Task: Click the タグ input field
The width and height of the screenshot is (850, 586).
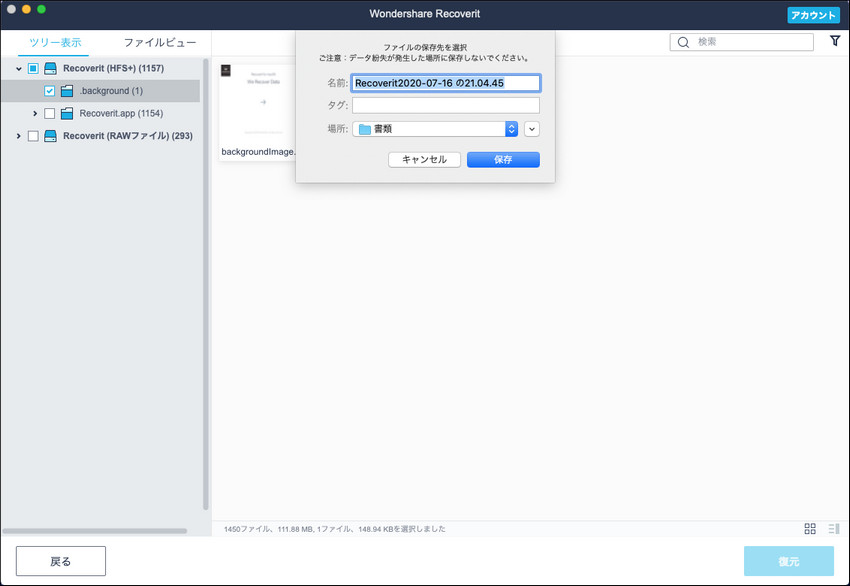Action: [446, 105]
